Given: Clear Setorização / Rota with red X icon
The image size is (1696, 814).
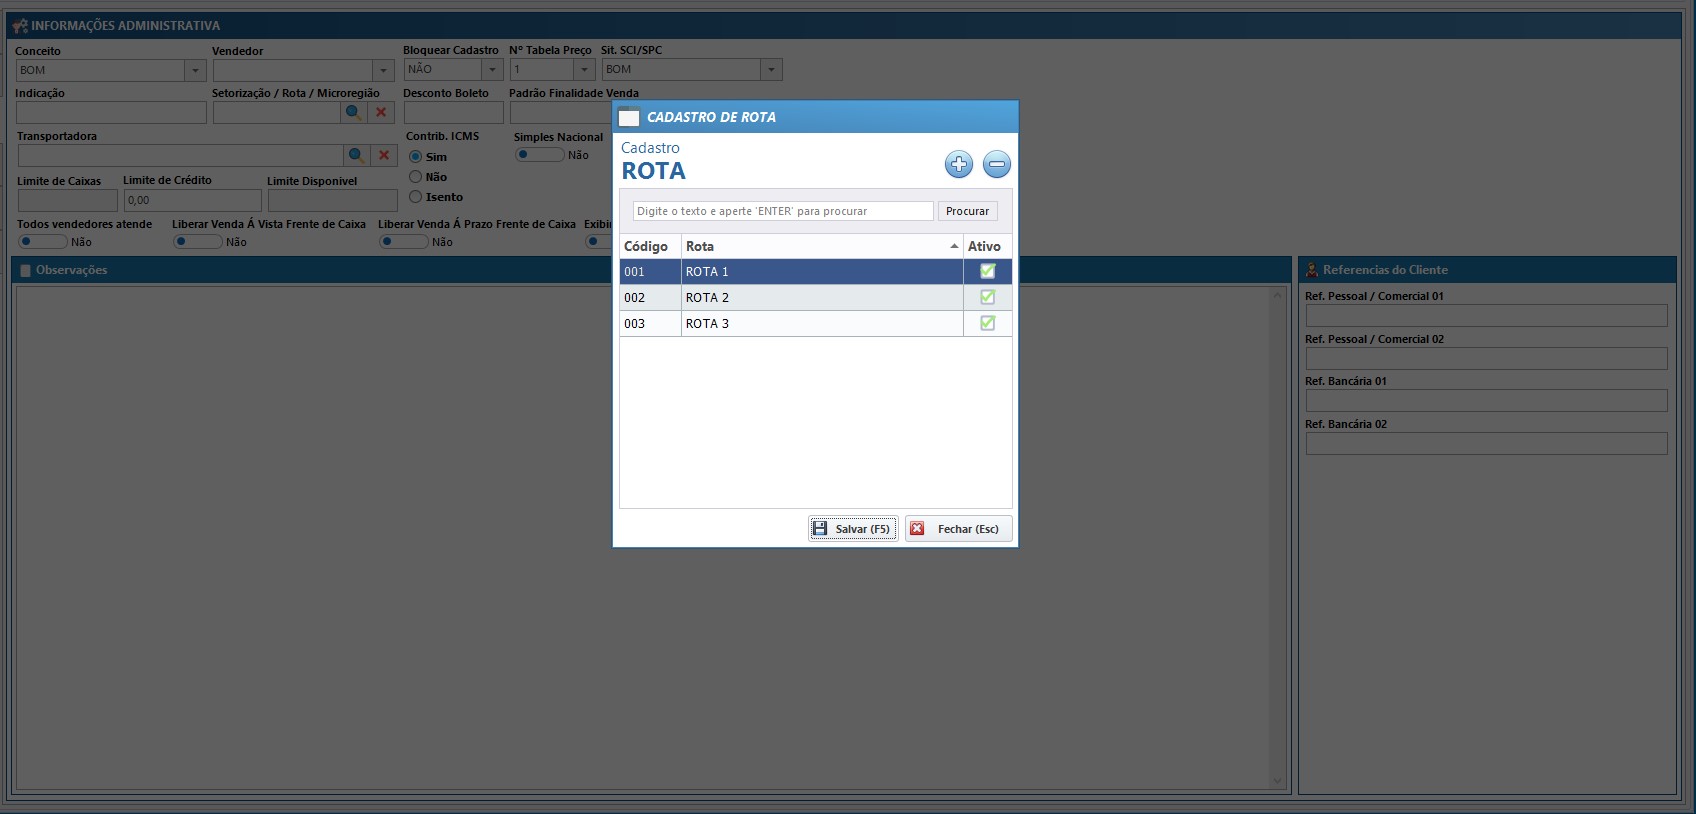Looking at the screenshot, I should coord(381,113).
